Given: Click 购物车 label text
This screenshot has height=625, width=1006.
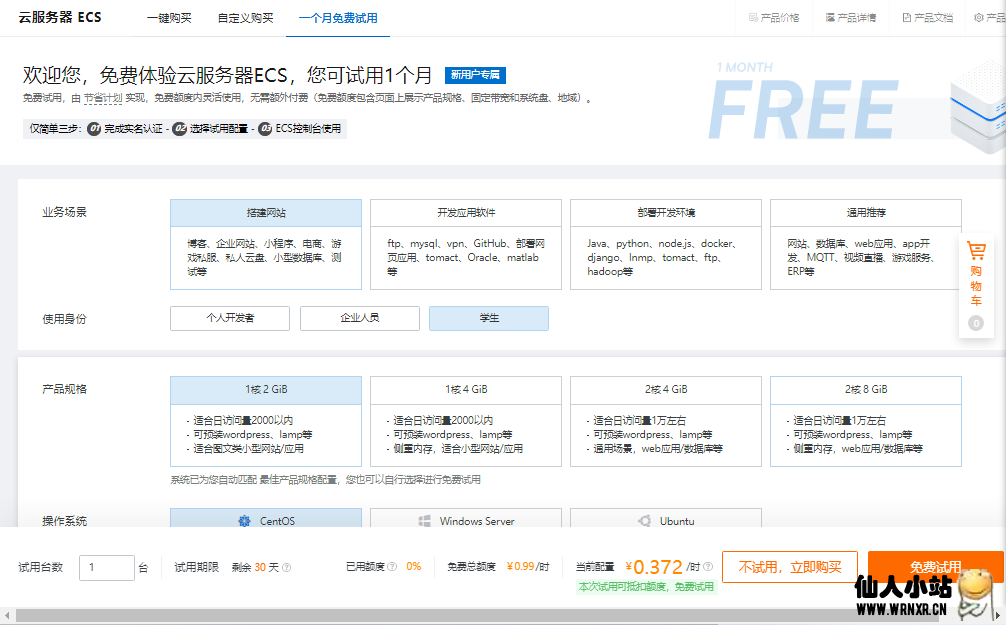Looking at the screenshot, I should click(x=976, y=286).
